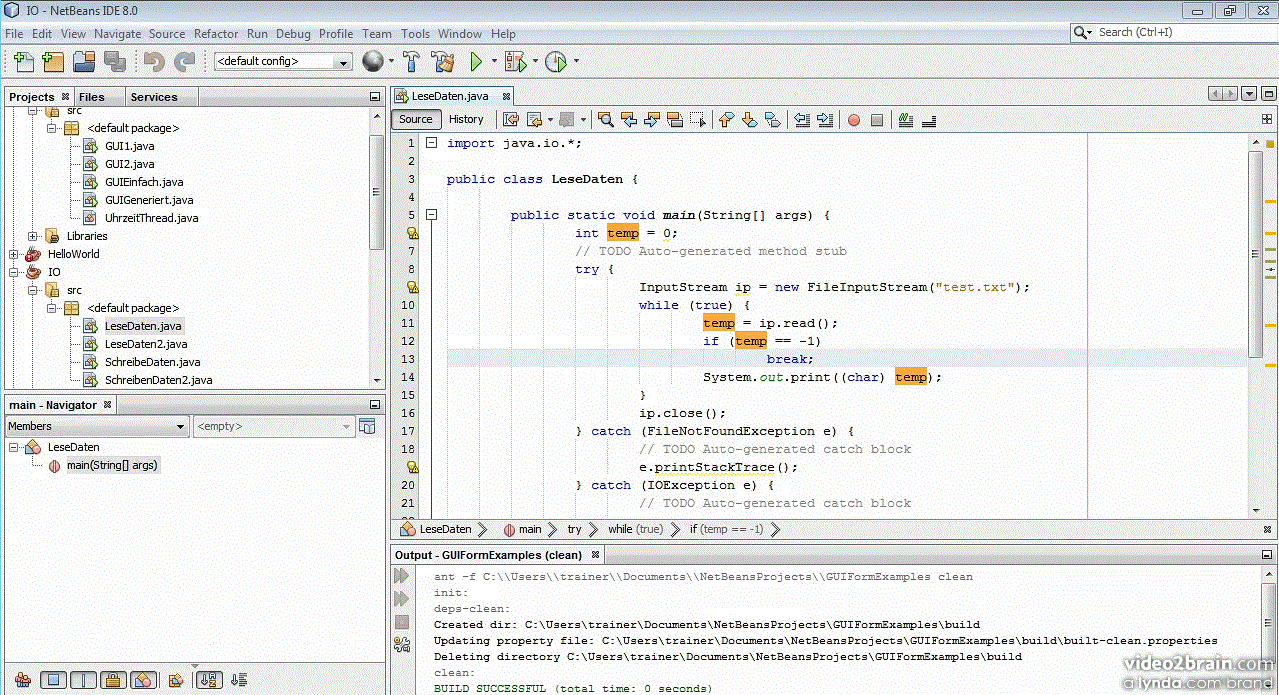This screenshot has width=1279, height=695.
Task: Minimize the Projects window group
Action: pos(375,97)
